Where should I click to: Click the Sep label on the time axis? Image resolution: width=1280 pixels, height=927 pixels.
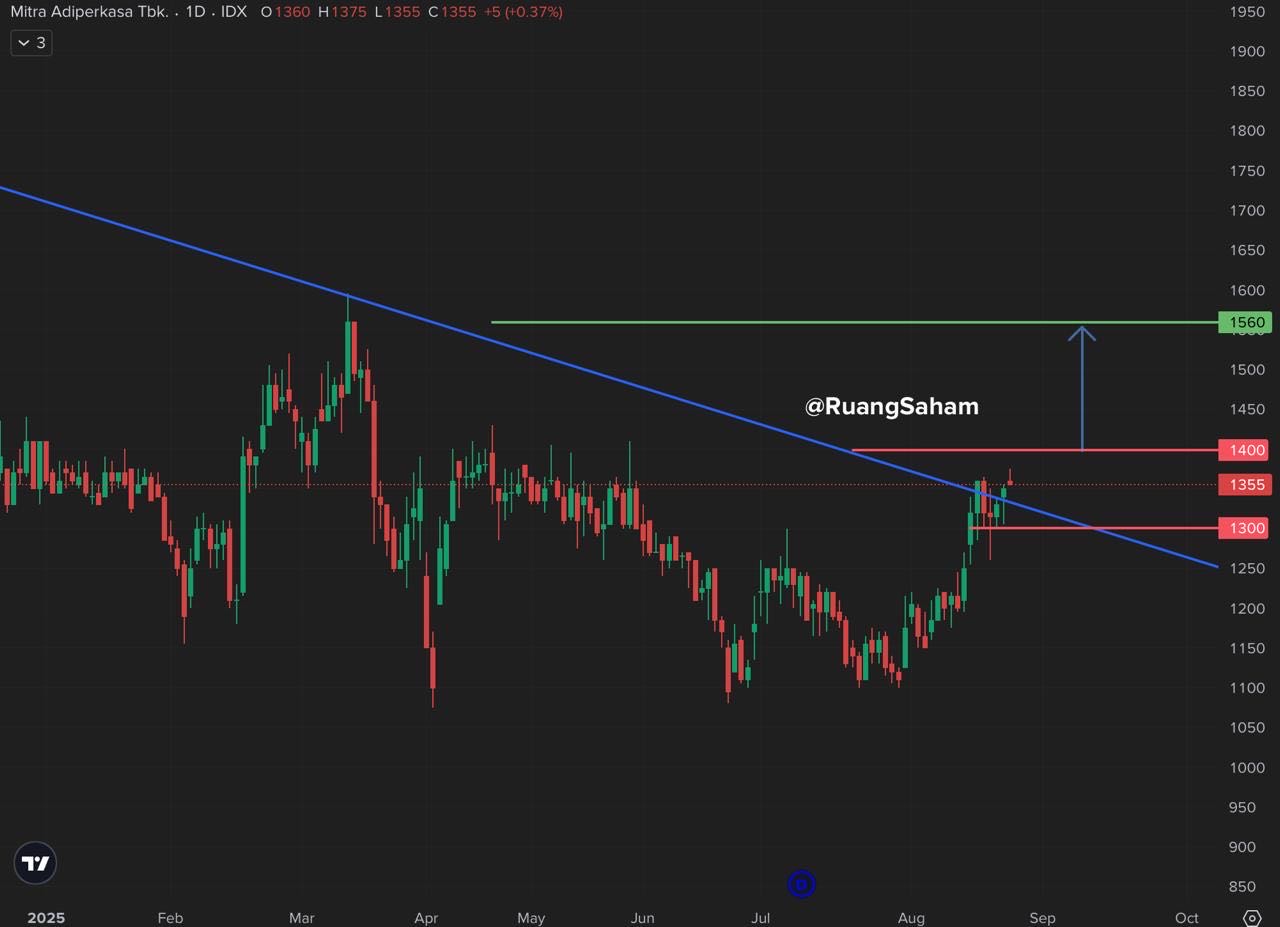tap(1042, 918)
